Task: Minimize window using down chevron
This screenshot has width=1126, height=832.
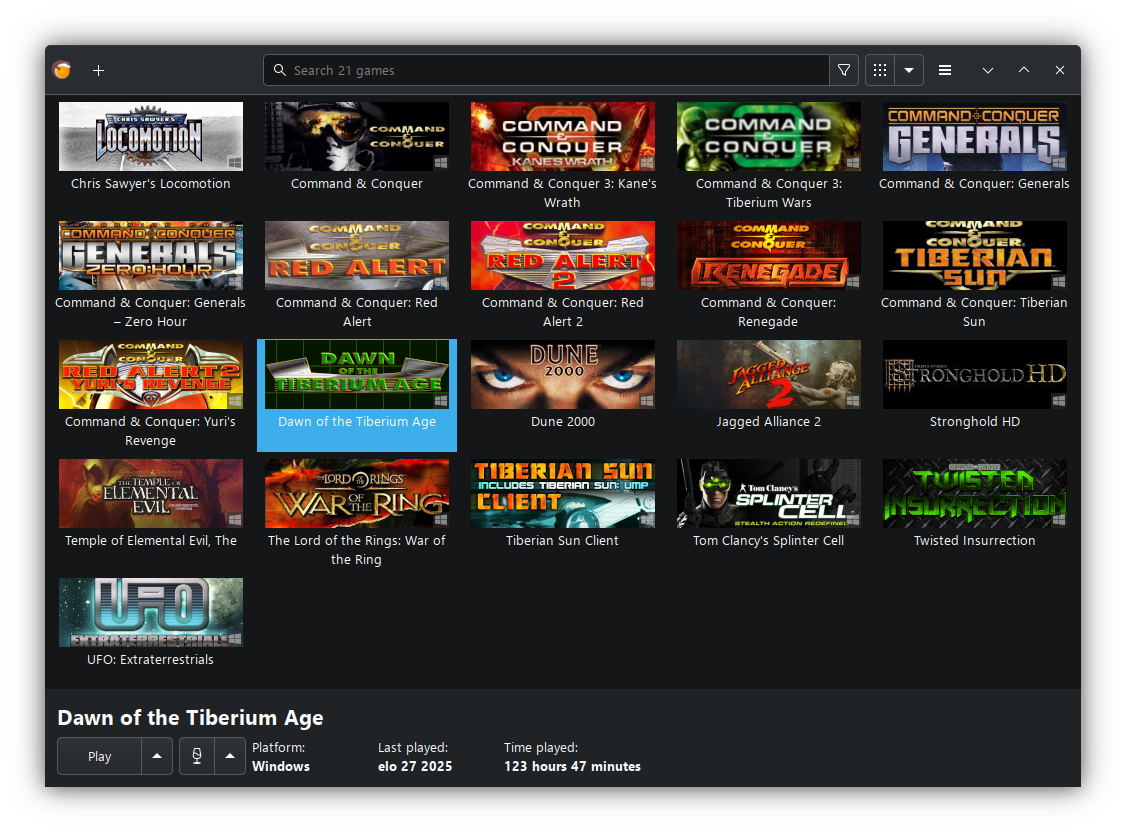Action: point(988,70)
